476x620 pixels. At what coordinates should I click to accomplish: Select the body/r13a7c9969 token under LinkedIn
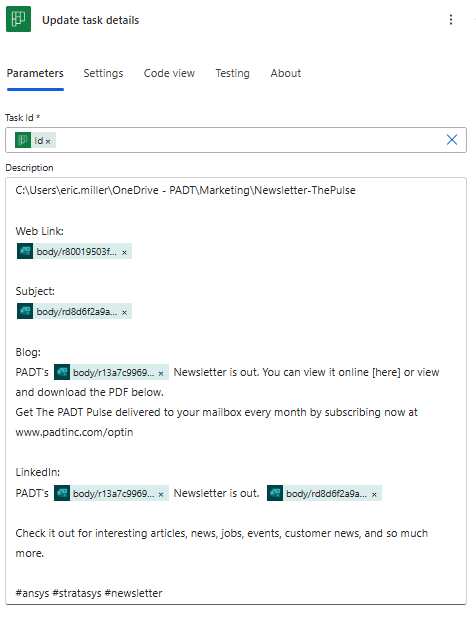coord(111,493)
